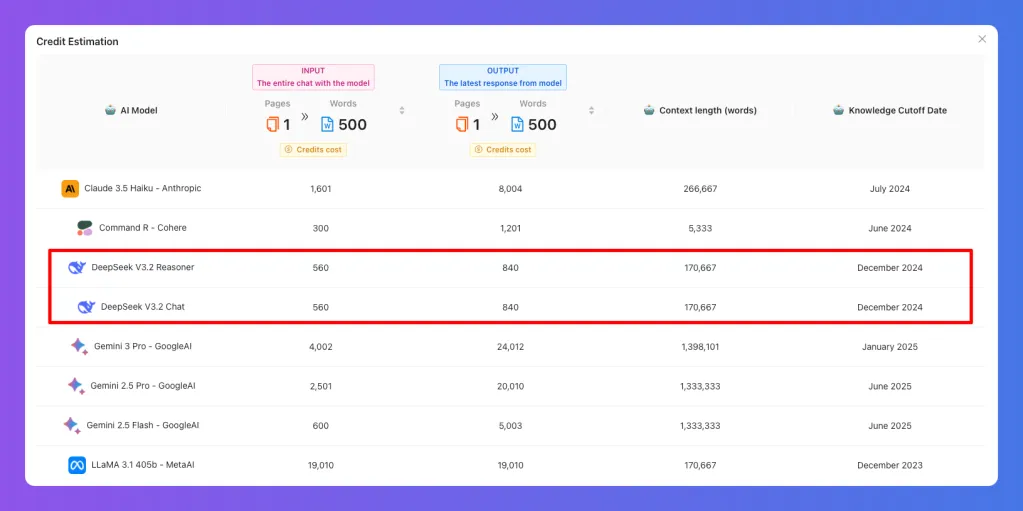Screen dimensions: 1023x511
Task: Click context length 266,667 cell
Action: (x=700, y=189)
